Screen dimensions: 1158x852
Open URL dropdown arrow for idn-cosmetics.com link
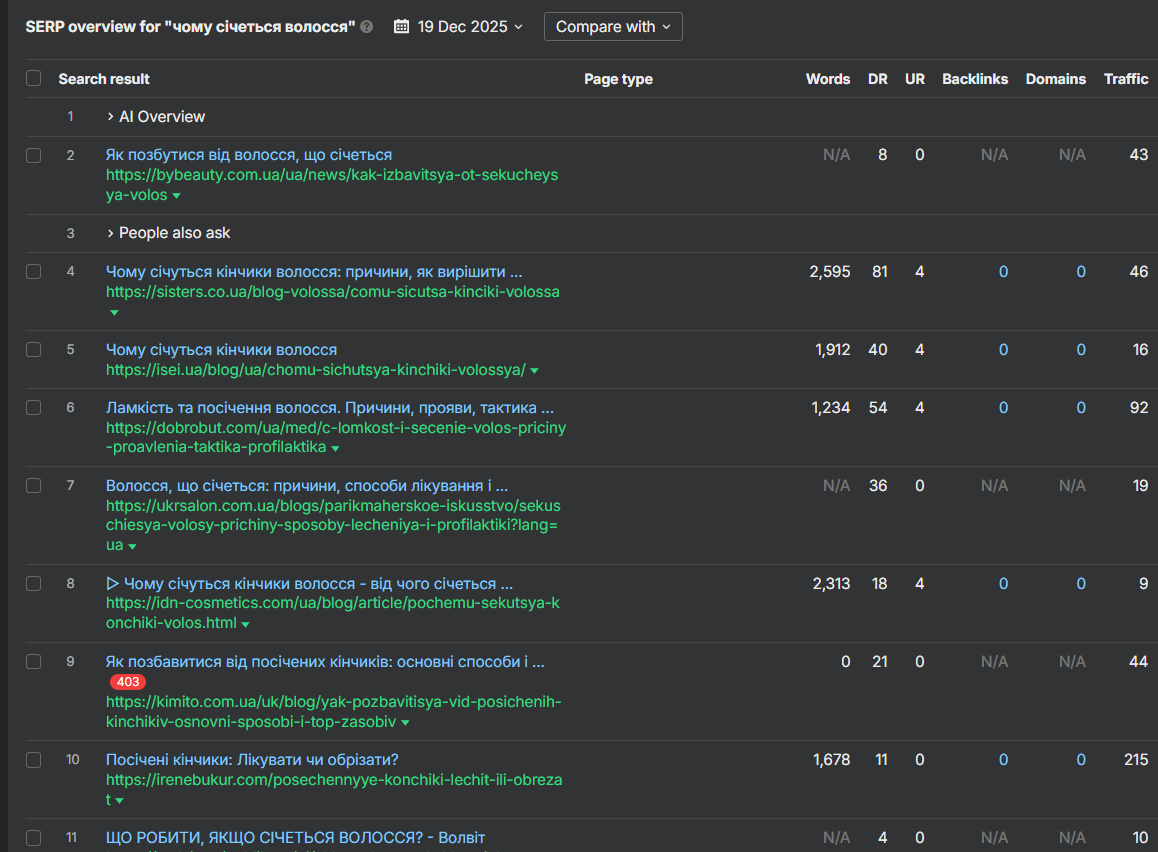point(246,624)
